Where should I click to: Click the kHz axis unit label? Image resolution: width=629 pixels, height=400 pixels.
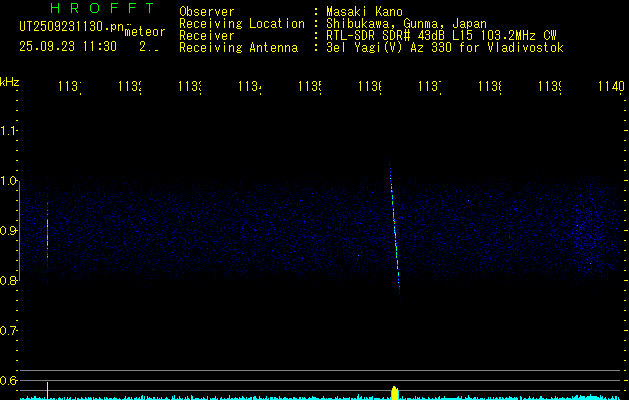pos(10,81)
